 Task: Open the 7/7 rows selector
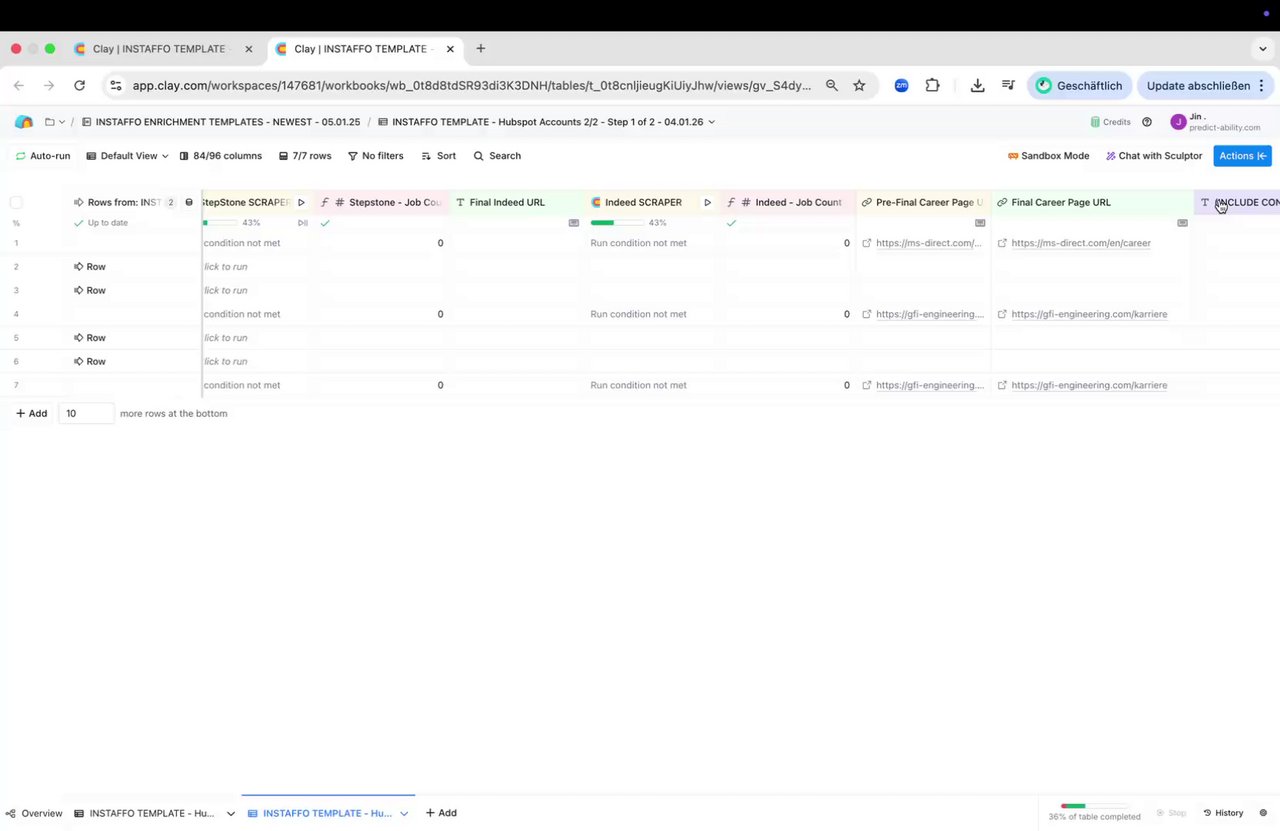click(305, 156)
